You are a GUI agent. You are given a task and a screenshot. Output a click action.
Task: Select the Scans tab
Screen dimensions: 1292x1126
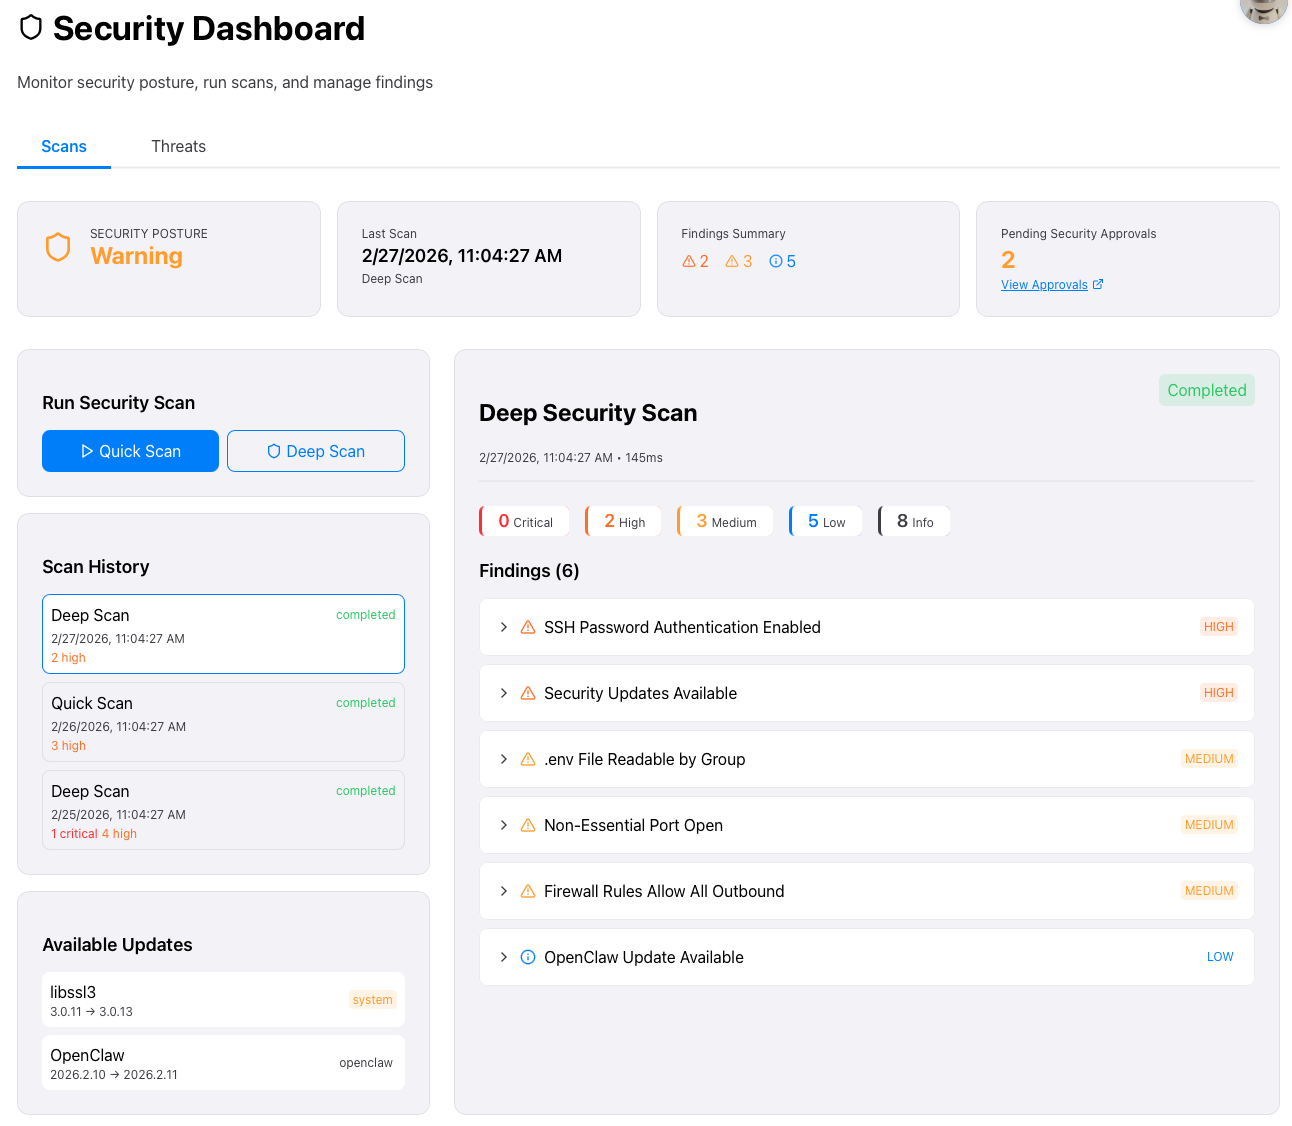pos(63,146)
